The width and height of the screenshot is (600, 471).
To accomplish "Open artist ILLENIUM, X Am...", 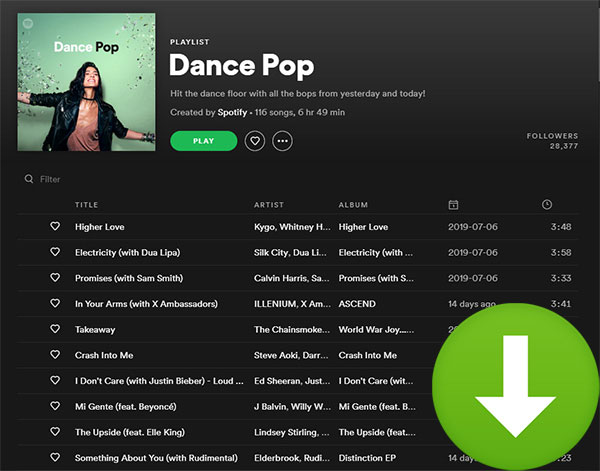I will (292, 304).
